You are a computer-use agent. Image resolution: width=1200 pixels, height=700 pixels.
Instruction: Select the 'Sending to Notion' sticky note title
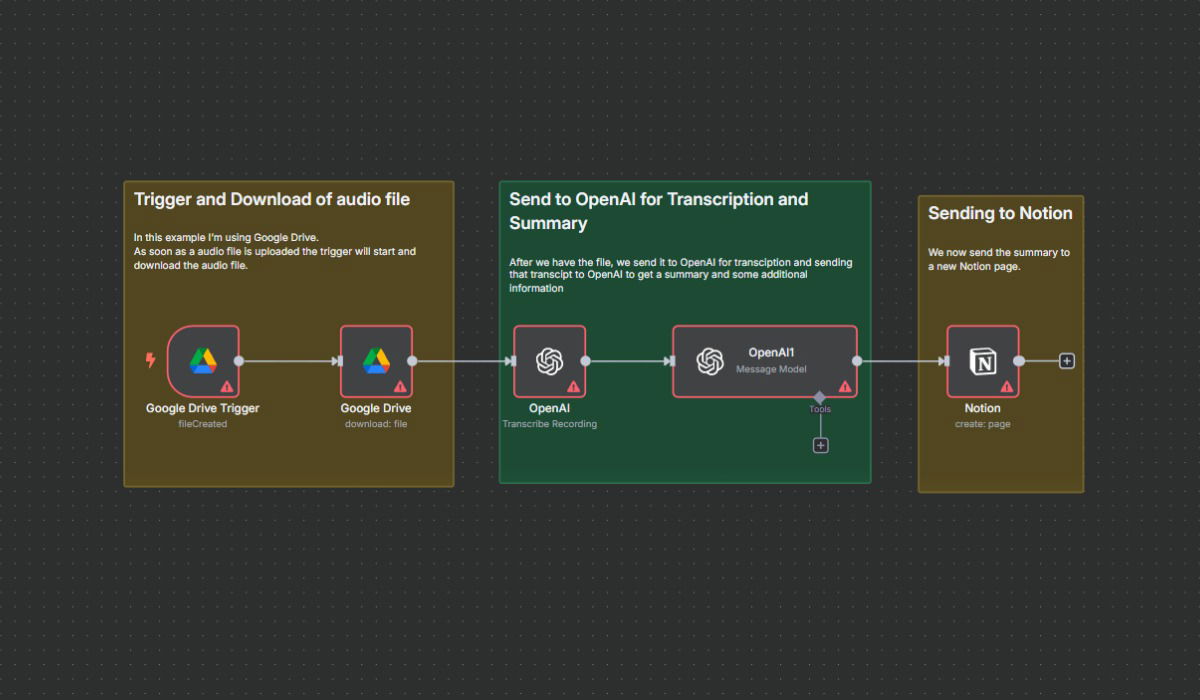click(1000, 213)
